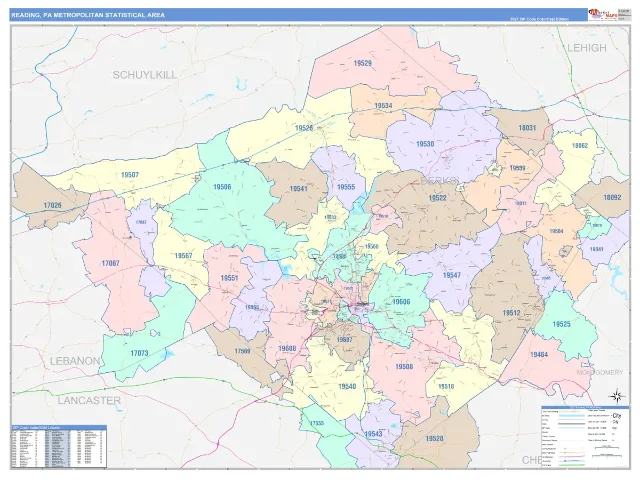Click ZIP code 19522 label
640x480 pixels.
click(437, 198)
